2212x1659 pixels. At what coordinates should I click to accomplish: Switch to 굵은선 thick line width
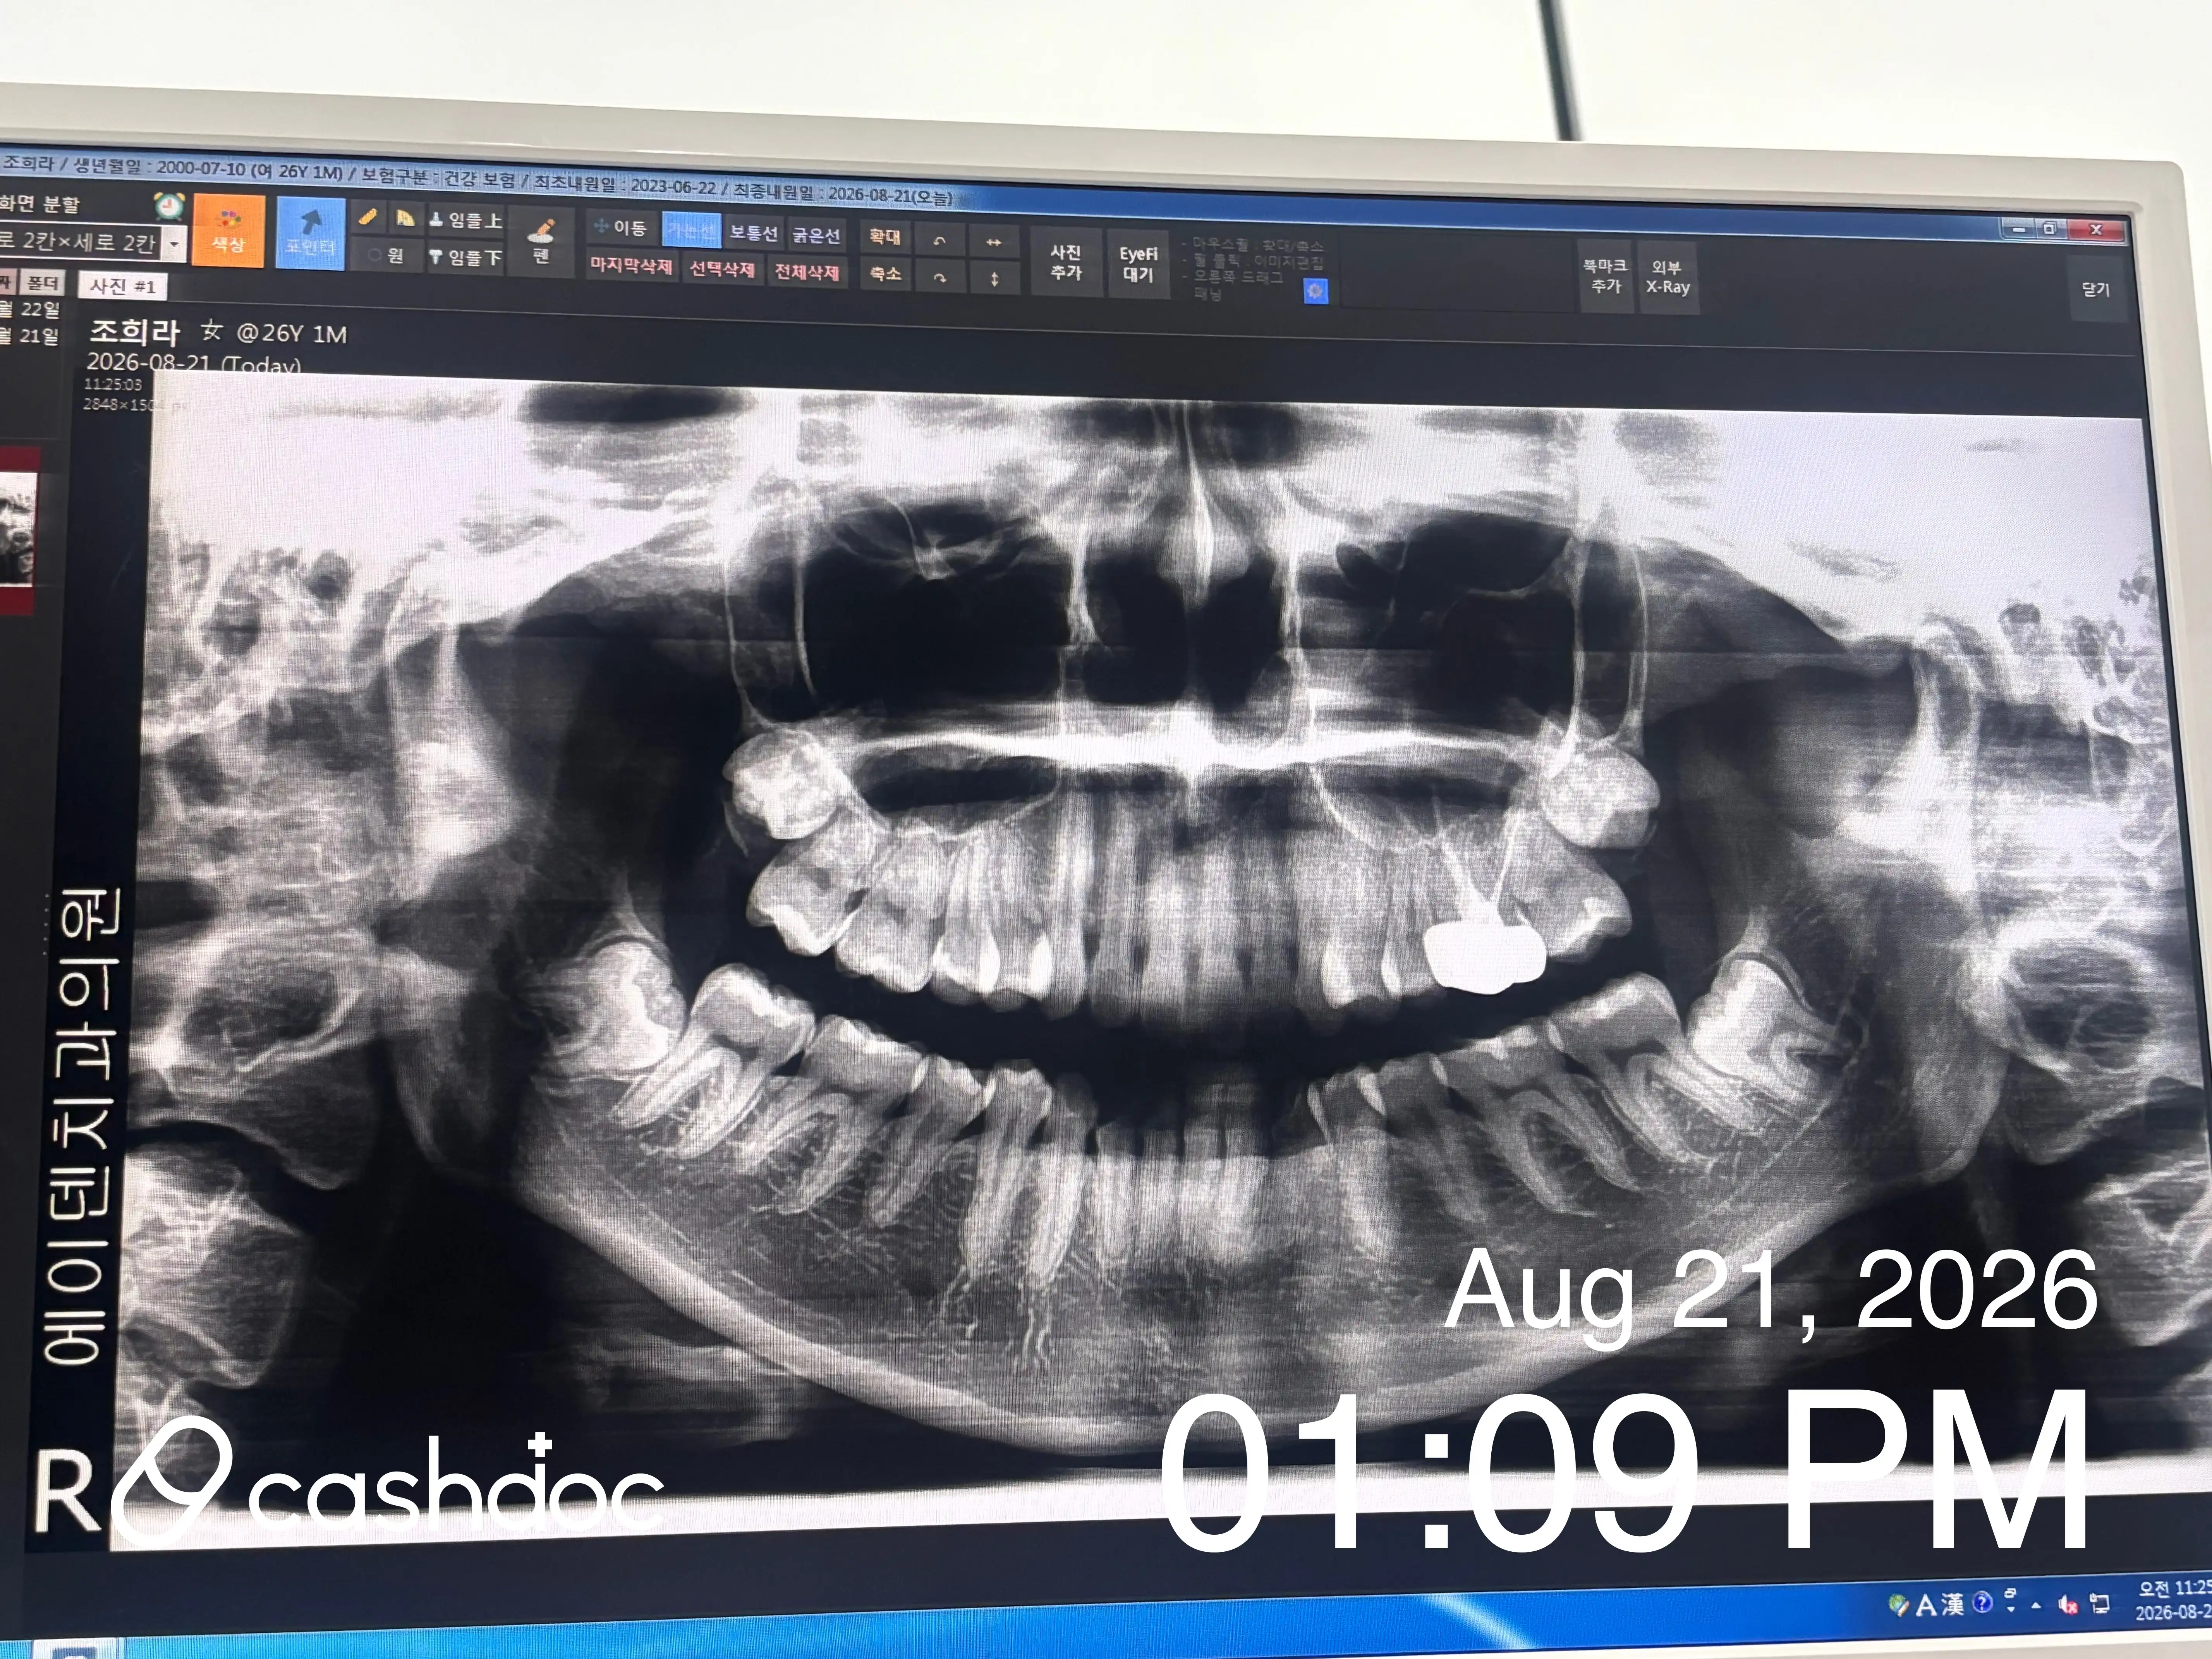click(816, 235)
